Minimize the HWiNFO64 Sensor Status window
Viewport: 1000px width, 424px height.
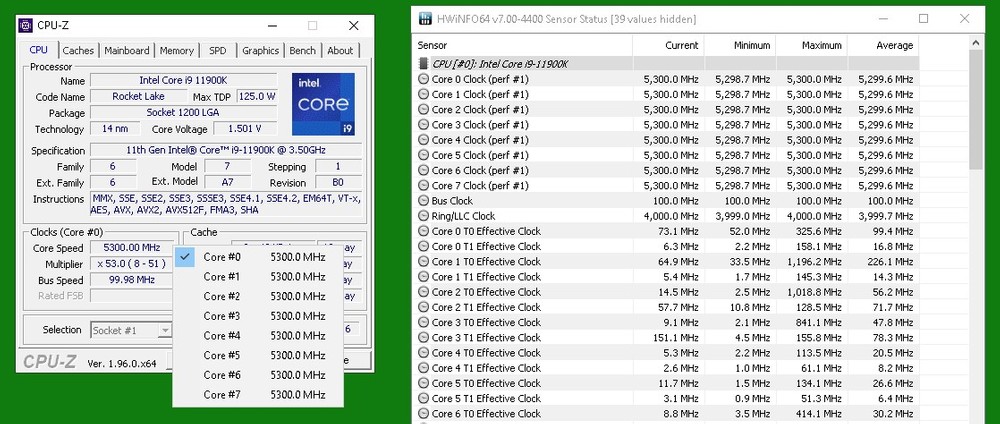coord(883,19)
